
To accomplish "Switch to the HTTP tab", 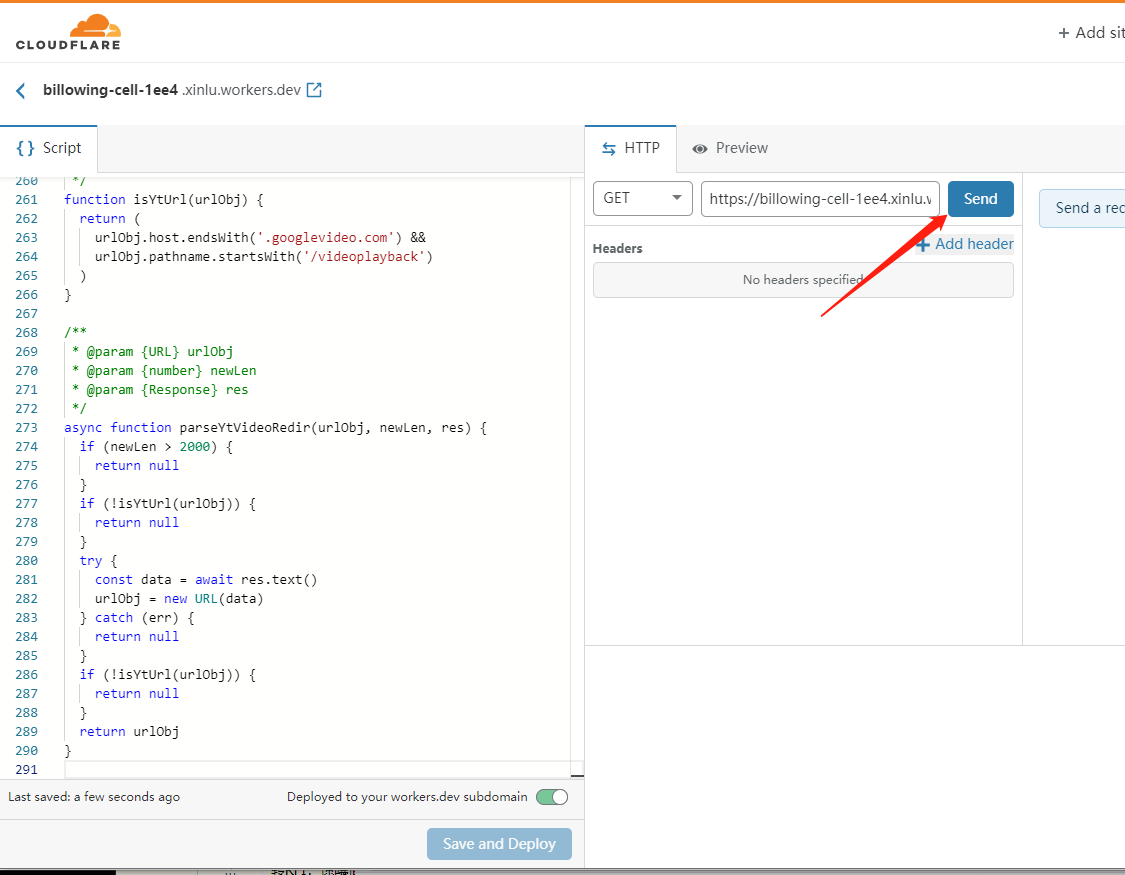I will tap(631, 148).
